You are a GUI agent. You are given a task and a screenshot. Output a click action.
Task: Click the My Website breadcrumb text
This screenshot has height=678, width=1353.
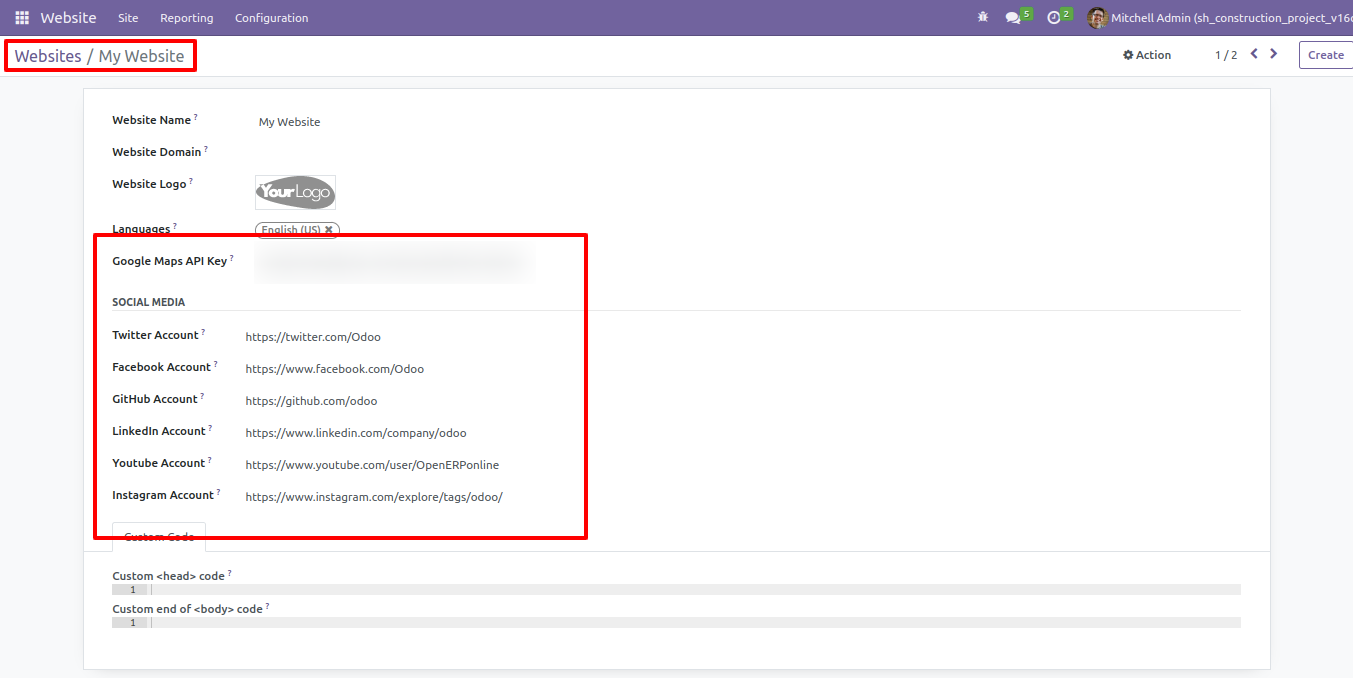coord(141,56)
